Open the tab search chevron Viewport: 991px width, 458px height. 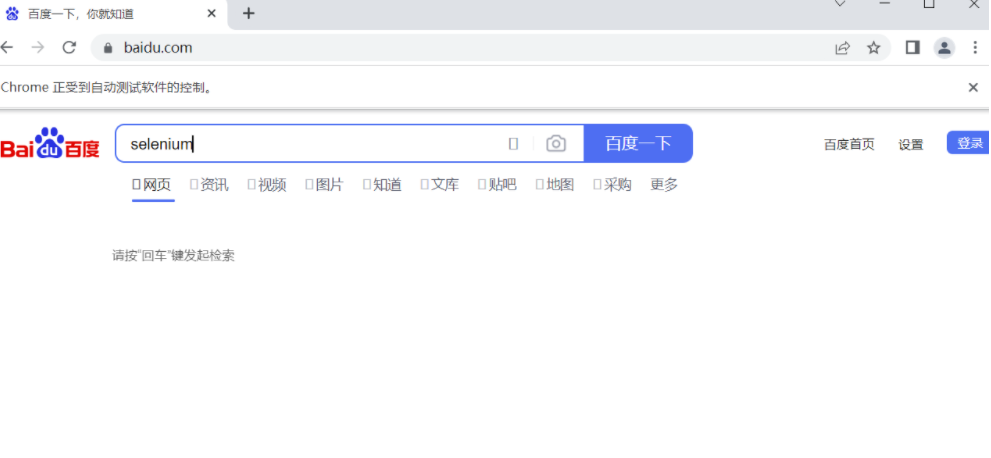click(840, 4)
